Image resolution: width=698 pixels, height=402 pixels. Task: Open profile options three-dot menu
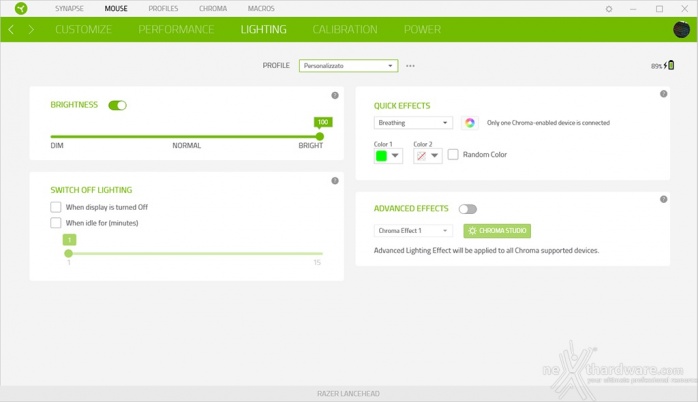(410, 66)
